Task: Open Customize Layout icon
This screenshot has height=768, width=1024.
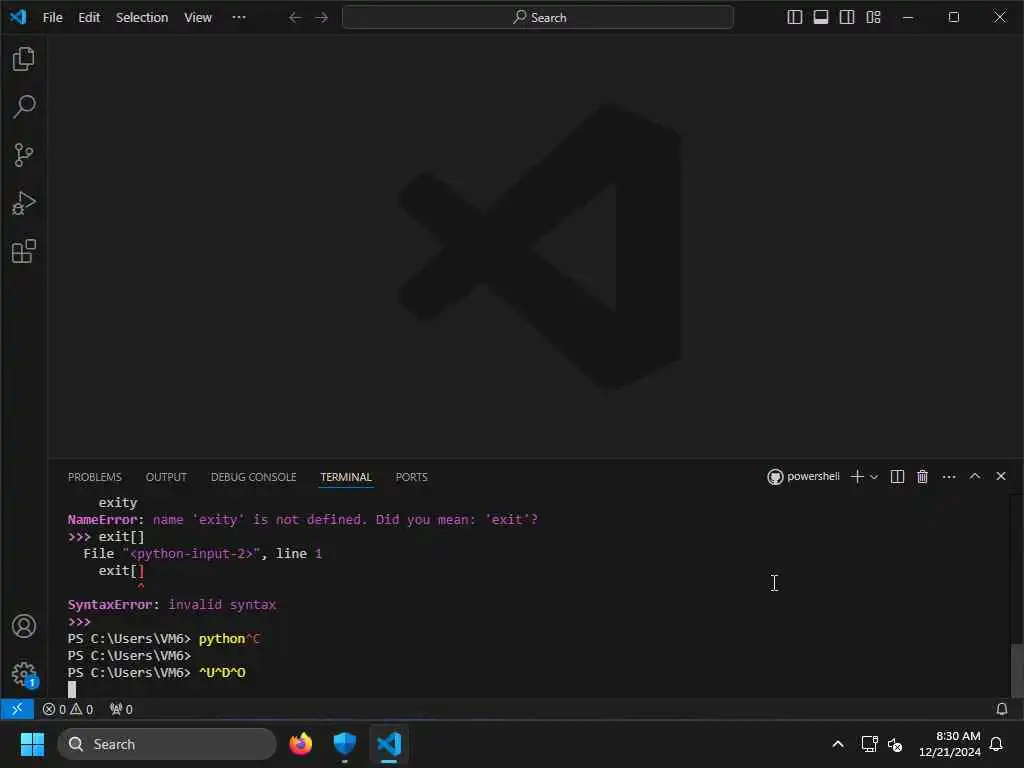Action: pos(873,18)
